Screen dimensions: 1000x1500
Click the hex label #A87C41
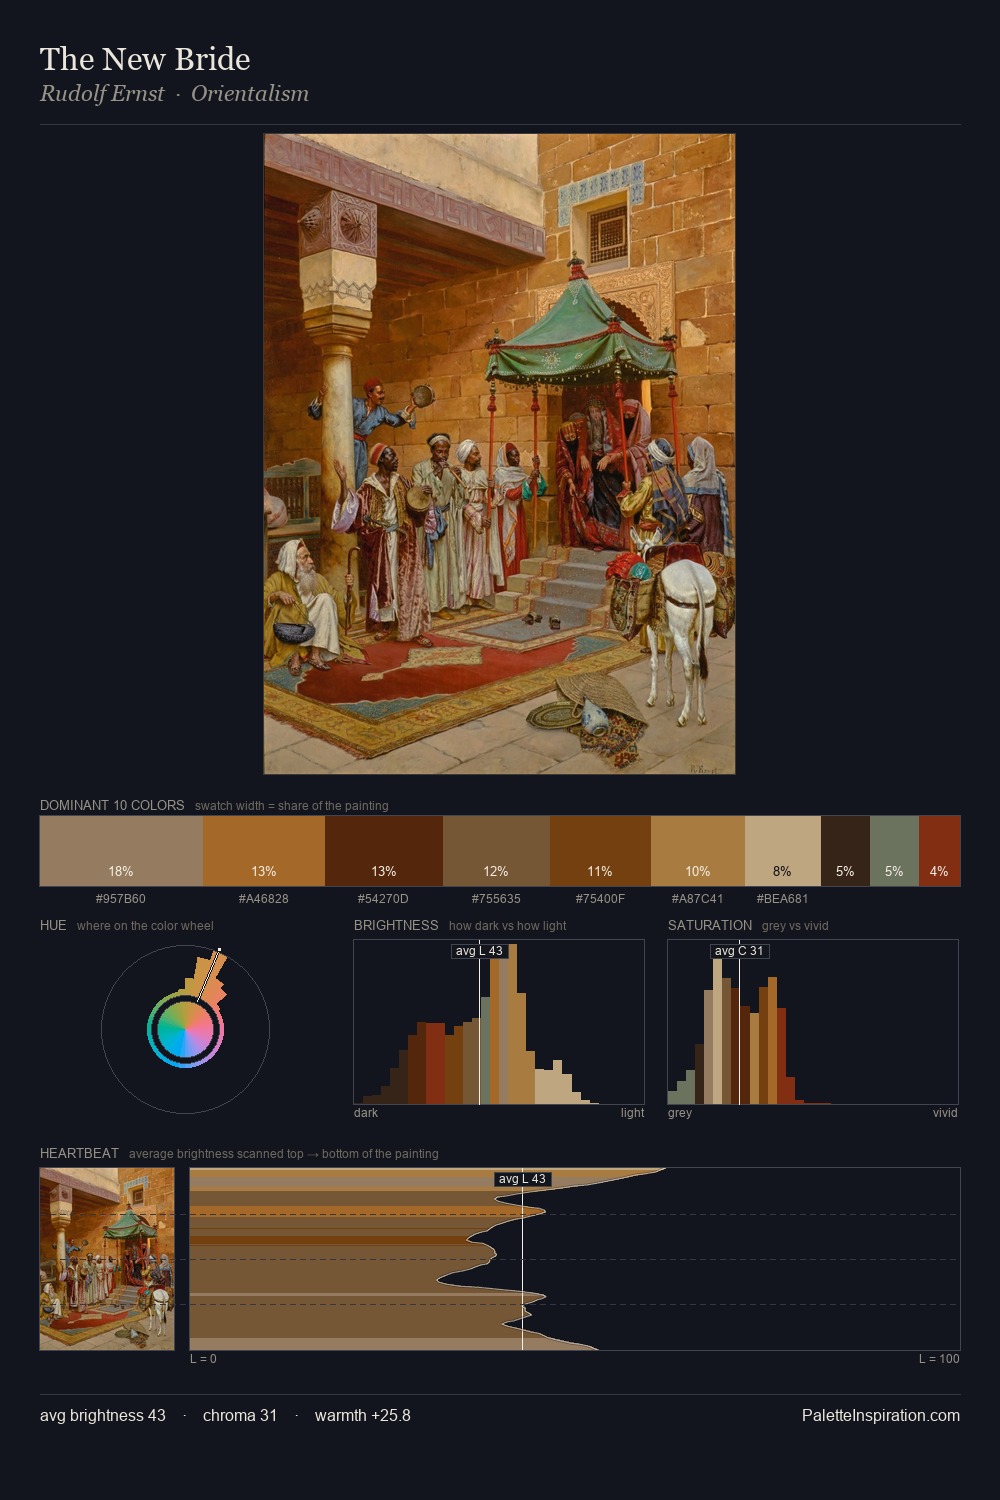point(697,899)
